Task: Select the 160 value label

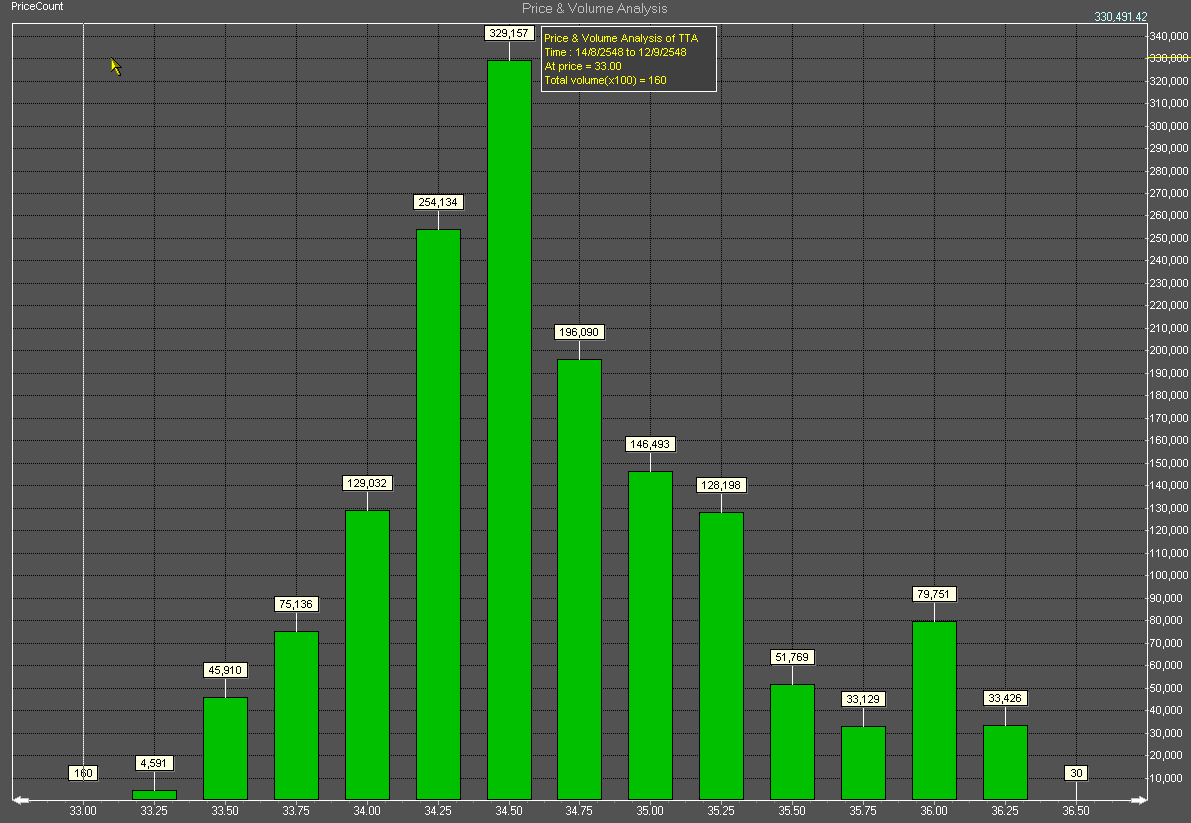Action: click(x=83, y=773)
